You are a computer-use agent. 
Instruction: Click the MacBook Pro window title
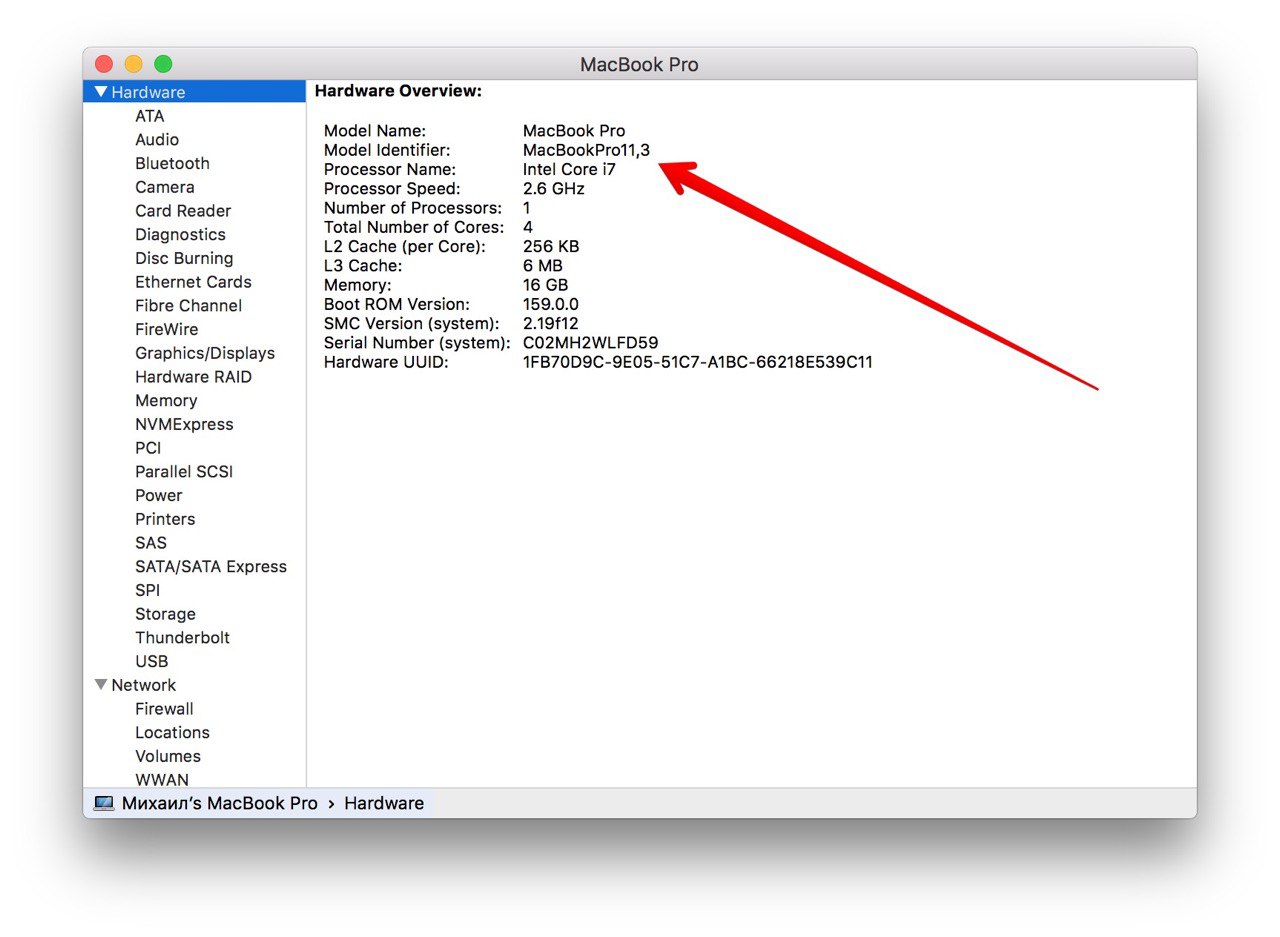click(x=639, y=64)
